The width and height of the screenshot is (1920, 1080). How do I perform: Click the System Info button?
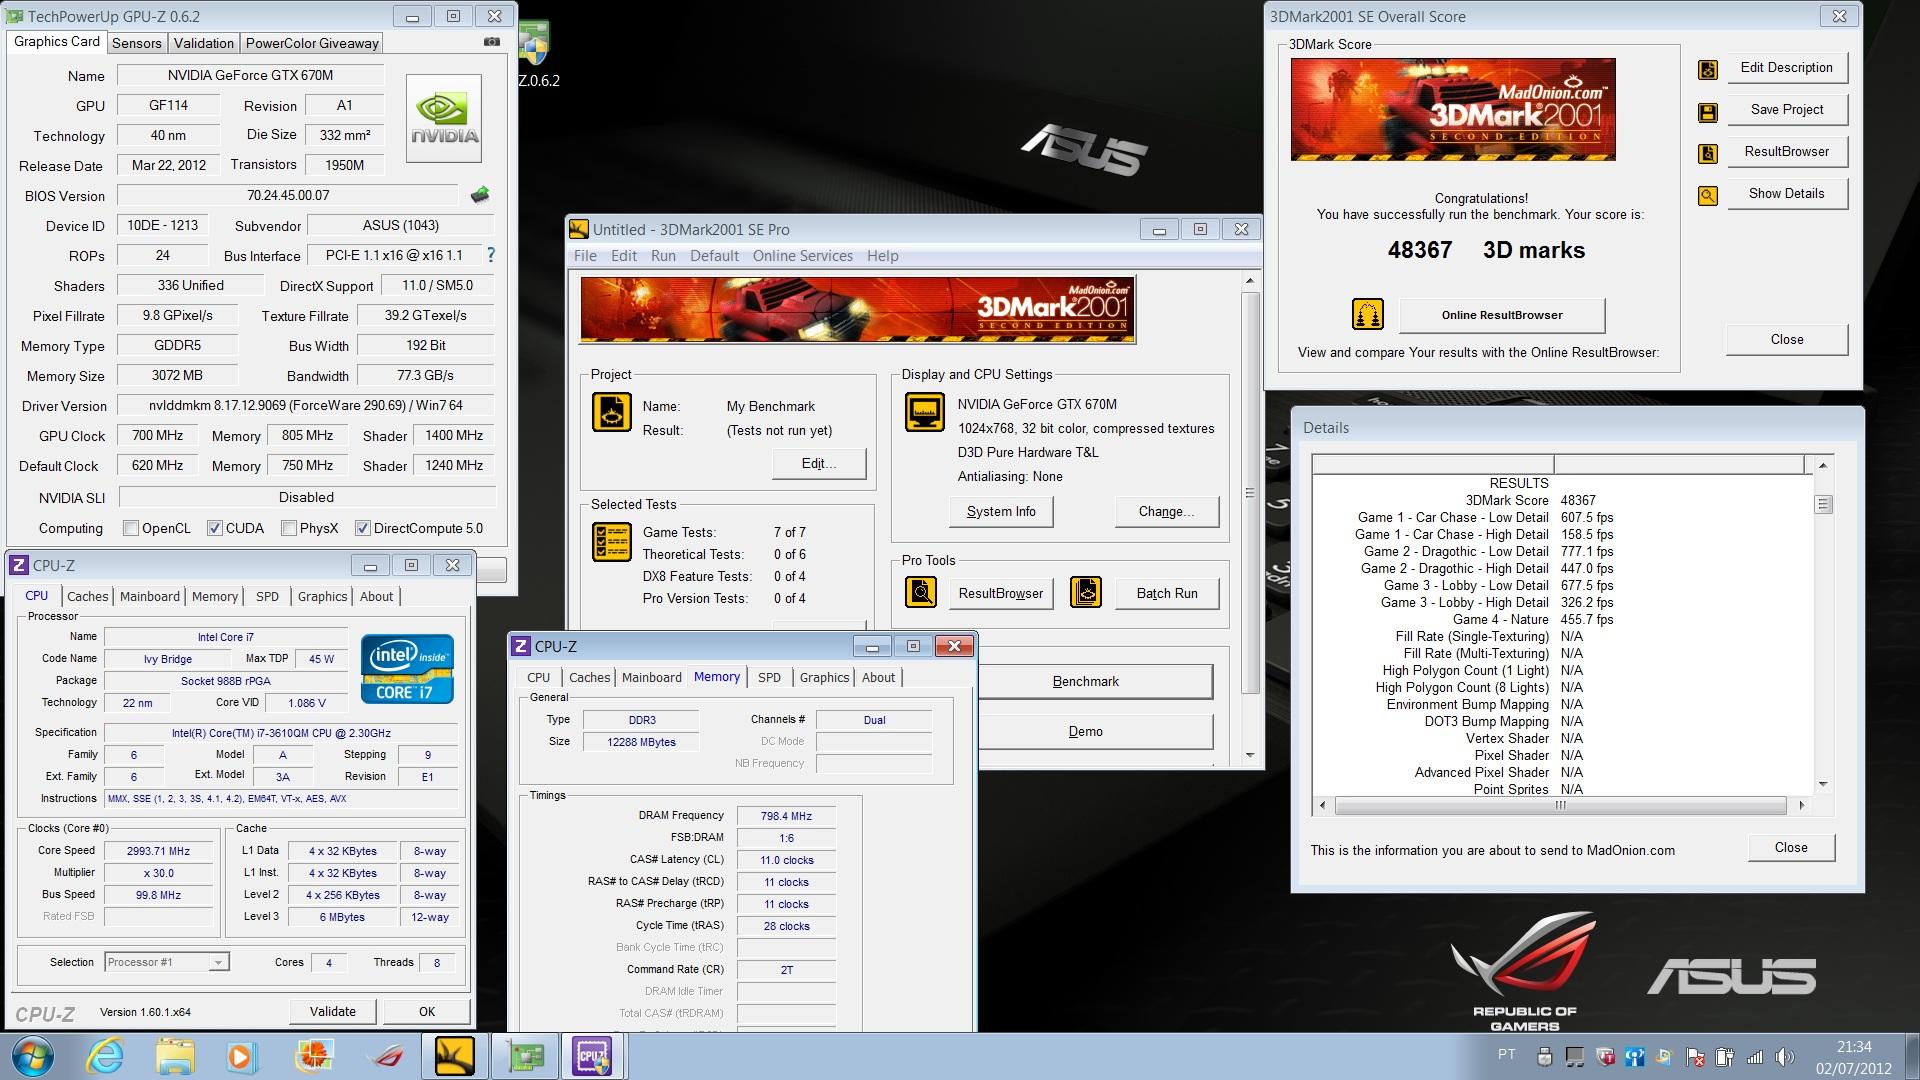click(1001, 511)
